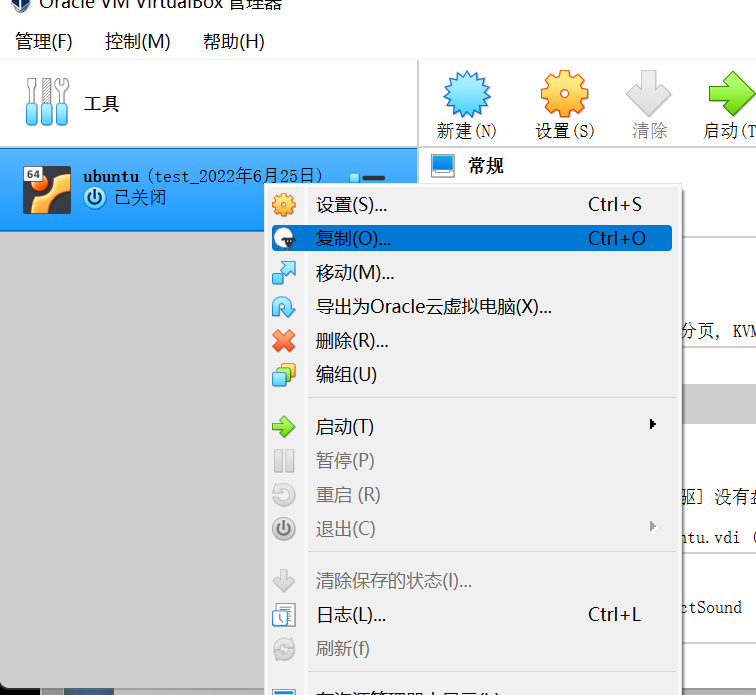
Task: Click the export icon for Oracle云虚拟电脑
Action: point(284,307)
